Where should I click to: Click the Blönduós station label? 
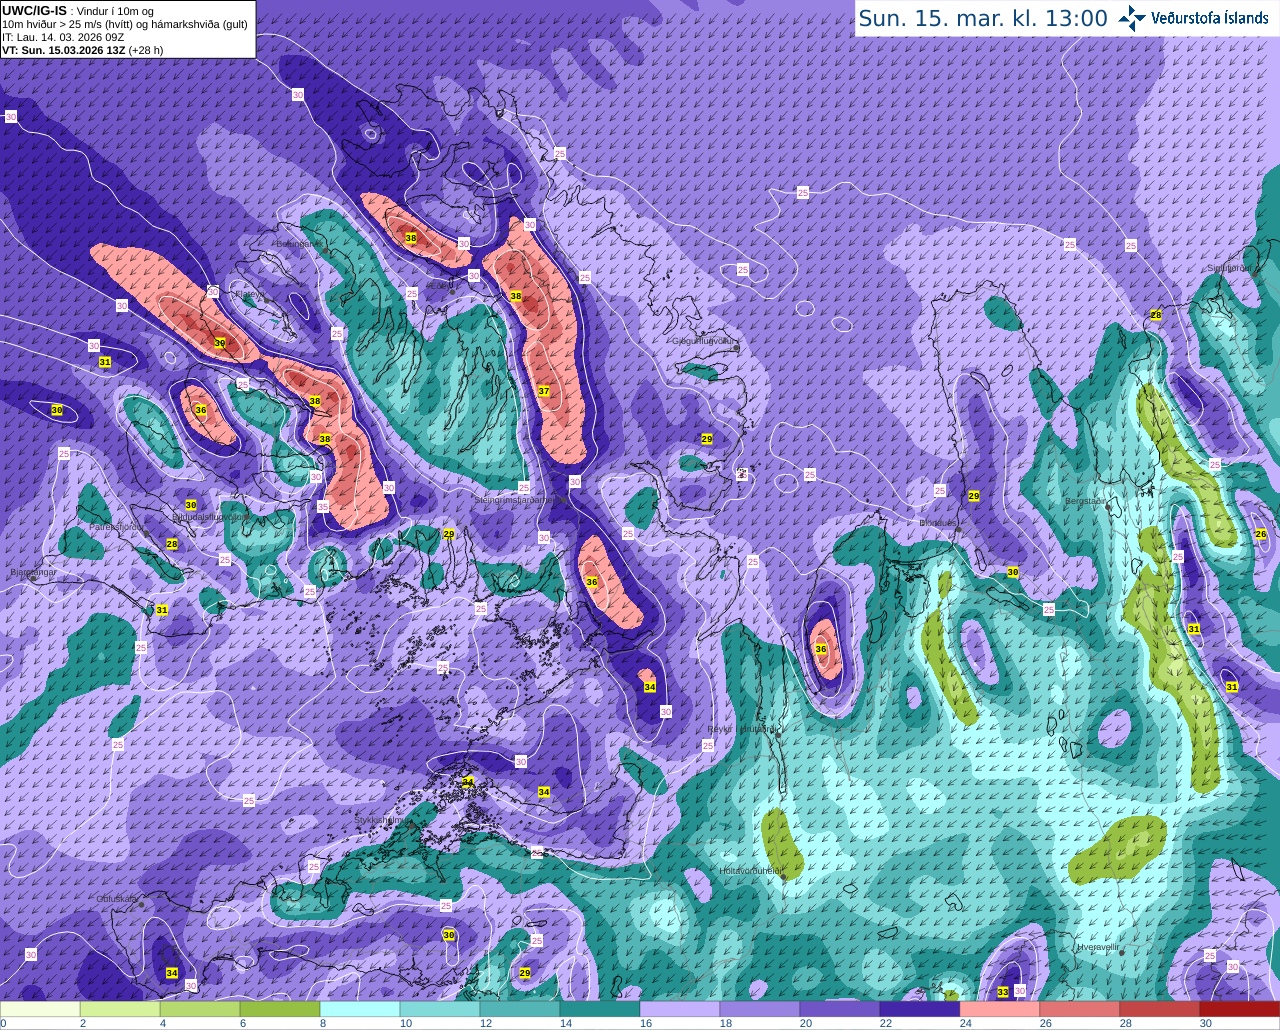(x=939, y=523)
